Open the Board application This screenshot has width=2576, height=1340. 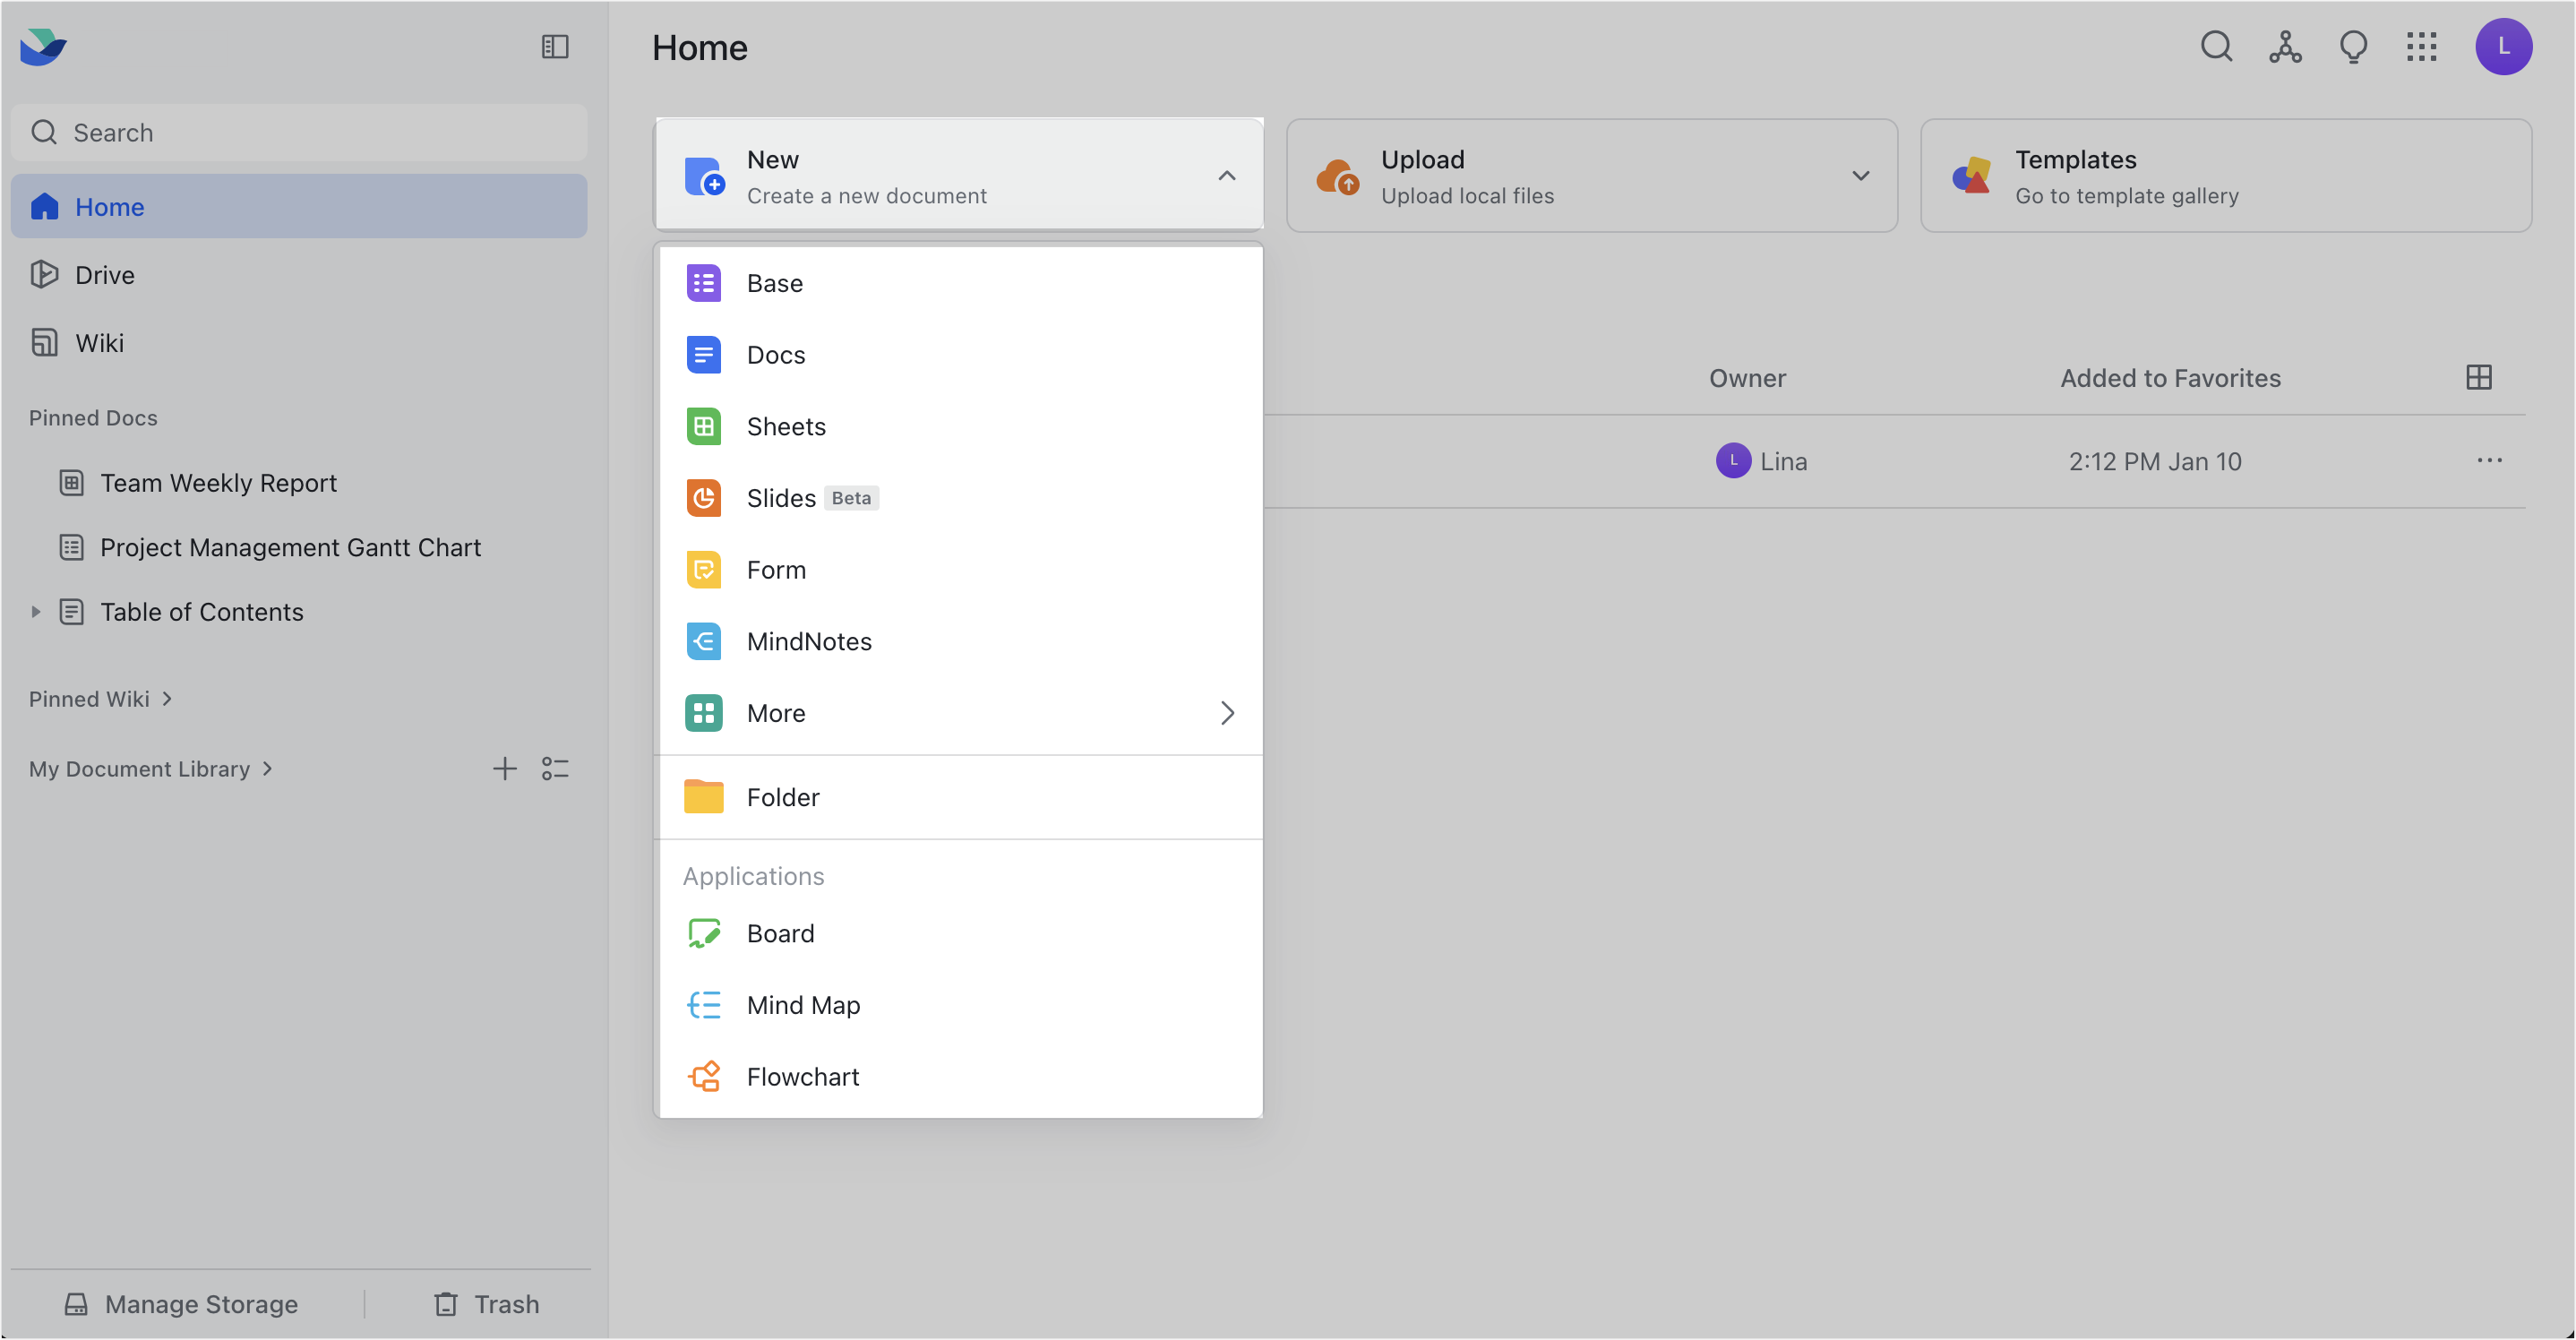pos(780,932)
